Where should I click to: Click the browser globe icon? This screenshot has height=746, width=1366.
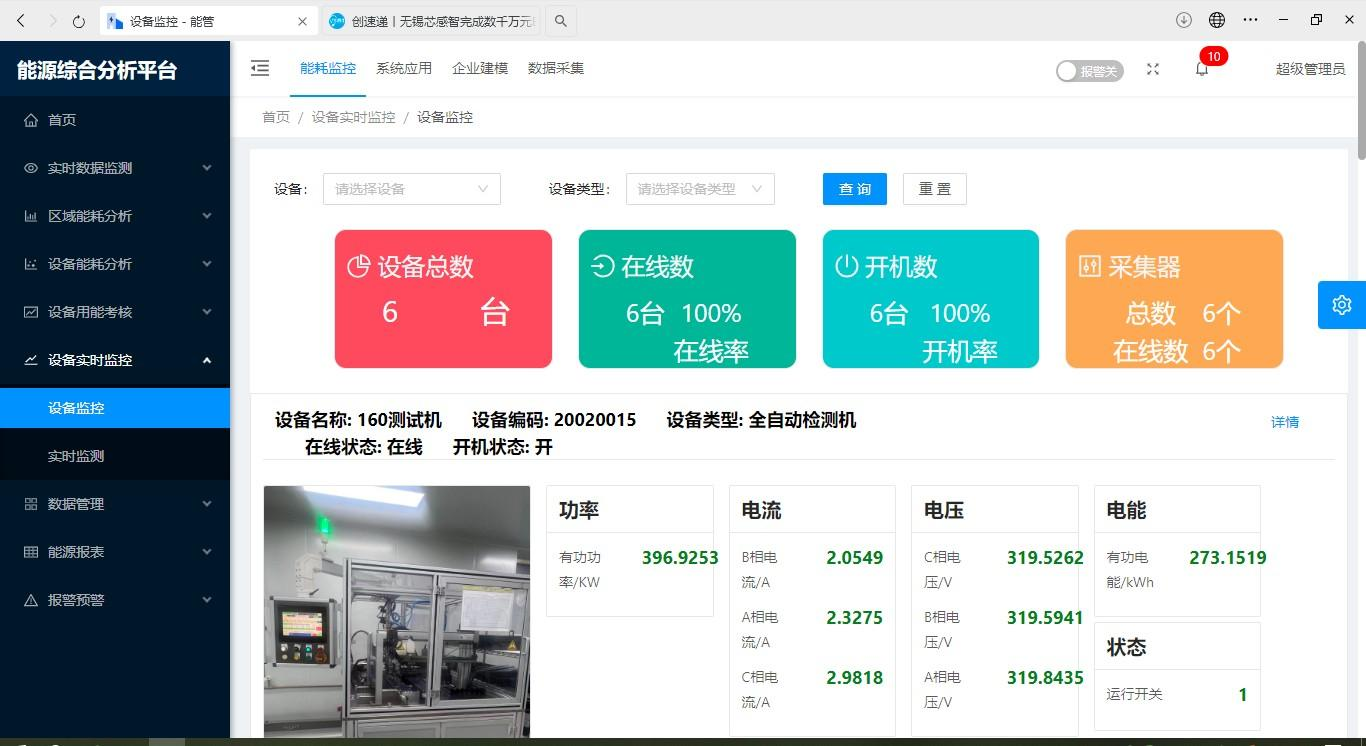click(1217, 20)
